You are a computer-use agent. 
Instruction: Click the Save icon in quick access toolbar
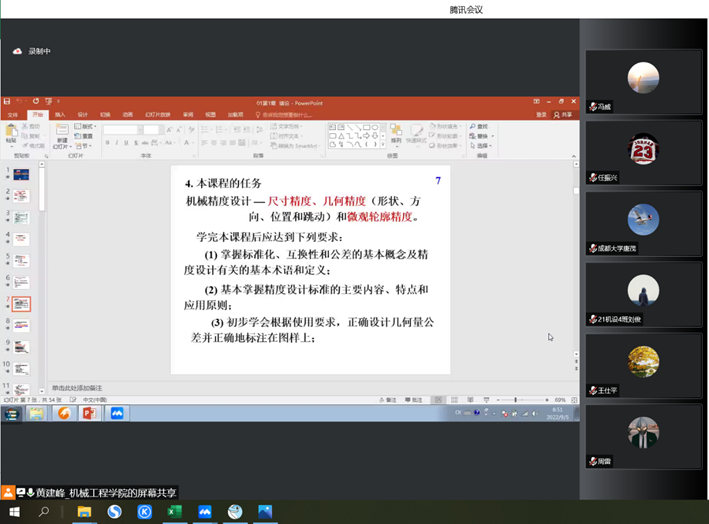pyautogui.click(x=8, y=101)
